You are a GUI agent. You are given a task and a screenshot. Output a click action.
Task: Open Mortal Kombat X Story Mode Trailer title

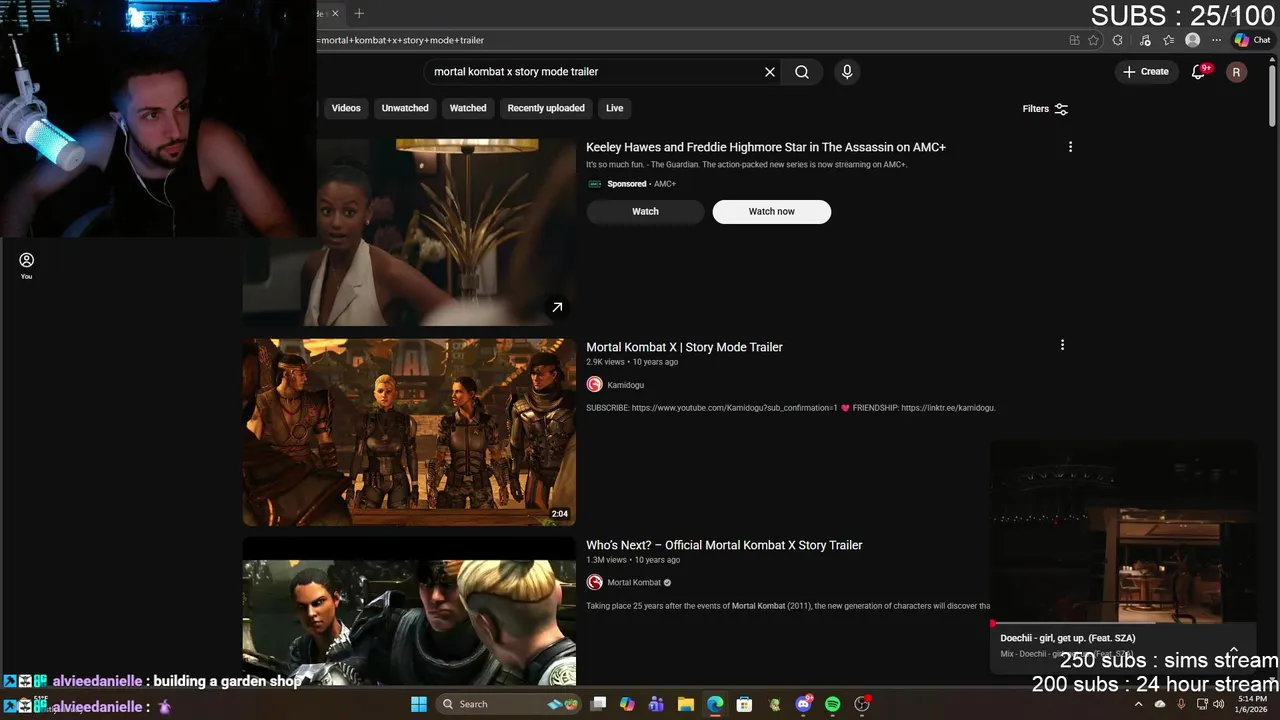coord(684,347)
